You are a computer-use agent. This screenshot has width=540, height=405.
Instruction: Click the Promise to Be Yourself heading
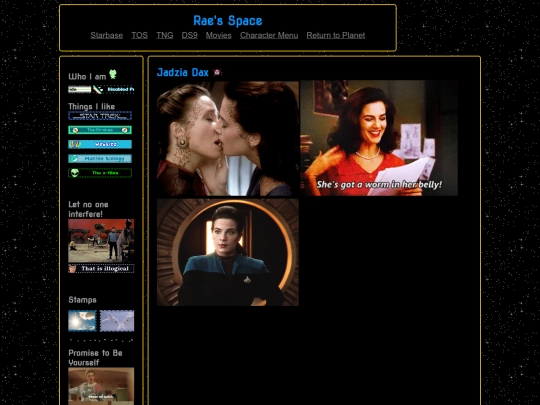[x=95, y=357]
